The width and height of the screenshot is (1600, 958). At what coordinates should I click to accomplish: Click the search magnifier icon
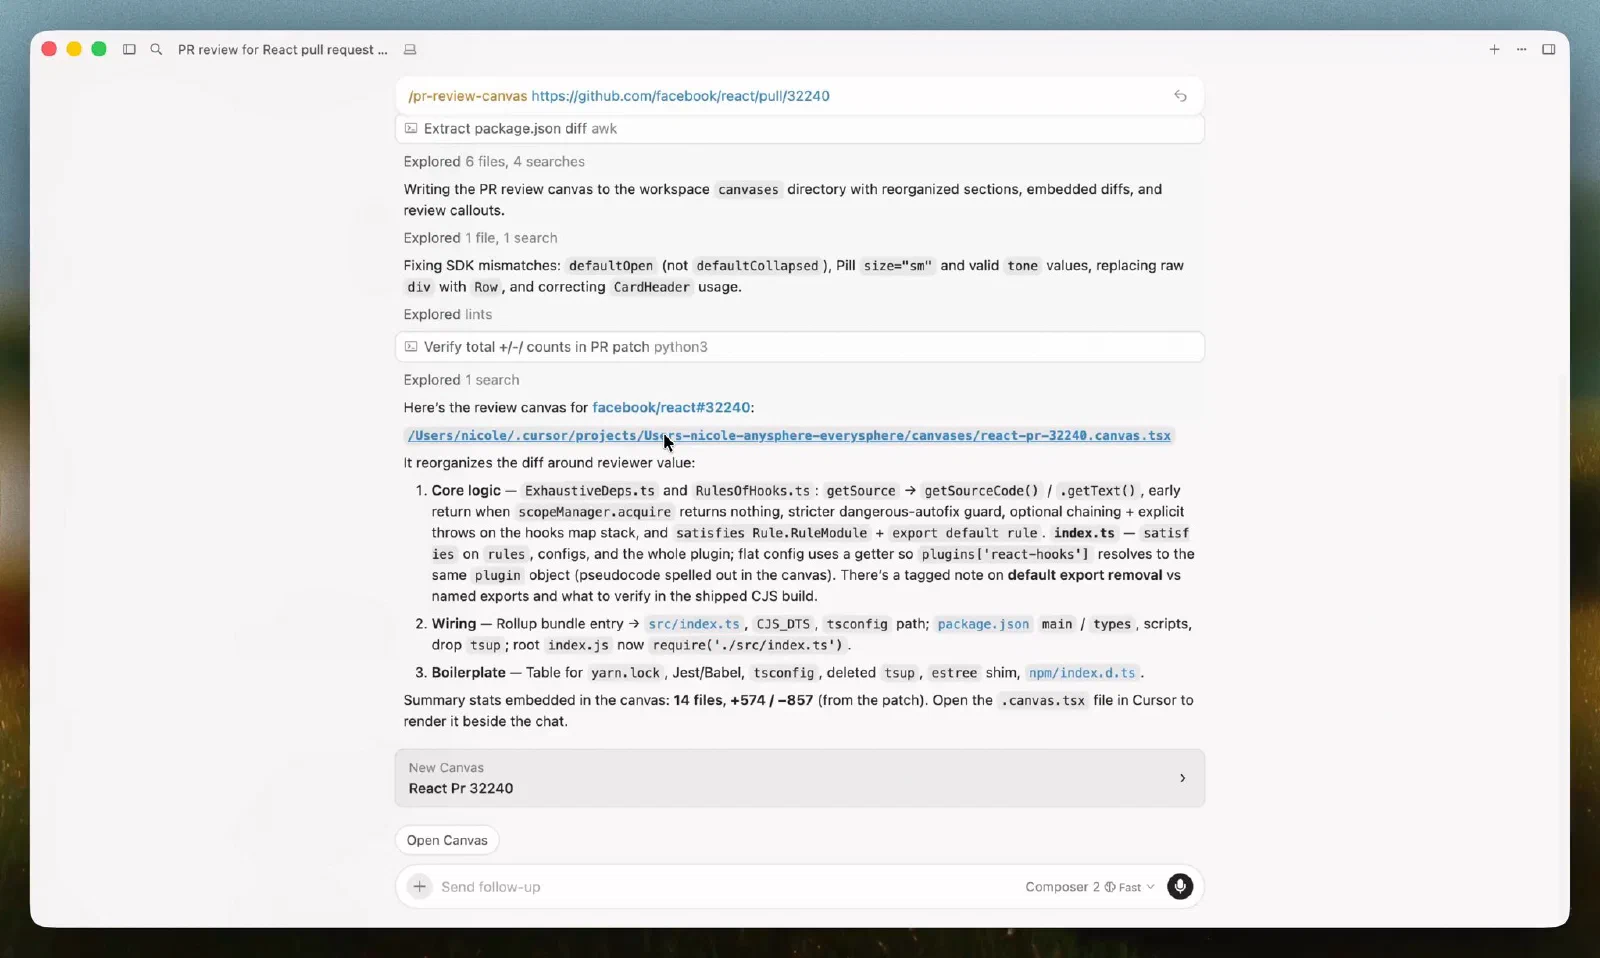tap(156, 49)
